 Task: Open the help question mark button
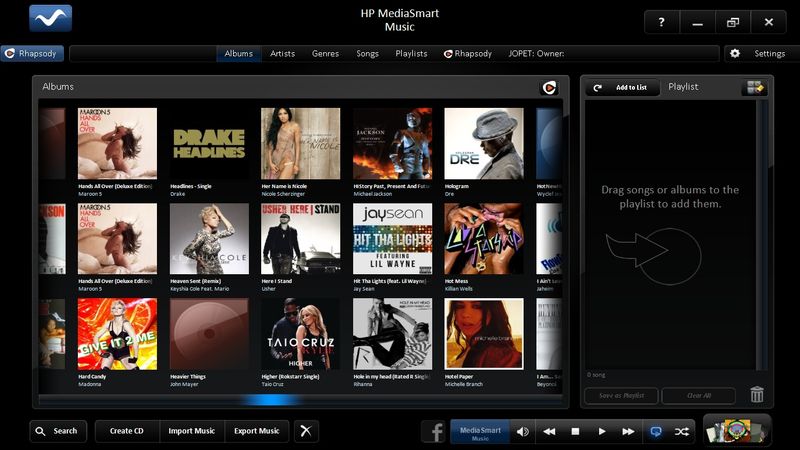tap(662, 22)
